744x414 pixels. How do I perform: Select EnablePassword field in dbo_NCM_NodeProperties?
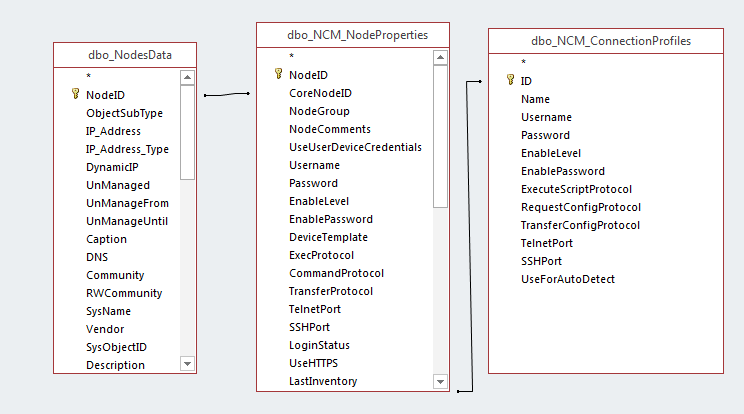pos(331,220)
